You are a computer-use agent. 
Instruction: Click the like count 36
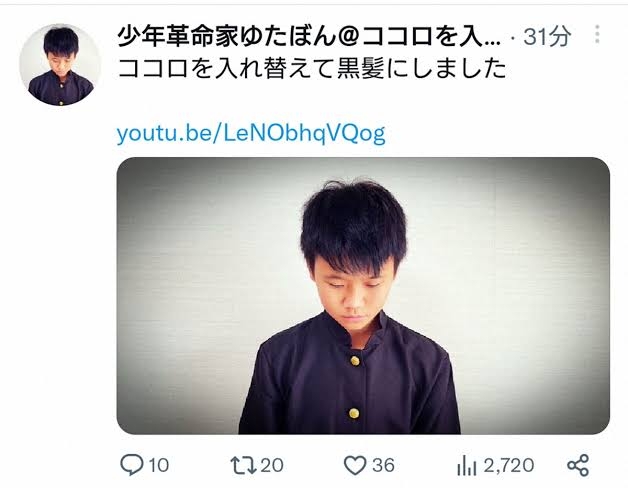pyautogui.click(x=383, y=466)
